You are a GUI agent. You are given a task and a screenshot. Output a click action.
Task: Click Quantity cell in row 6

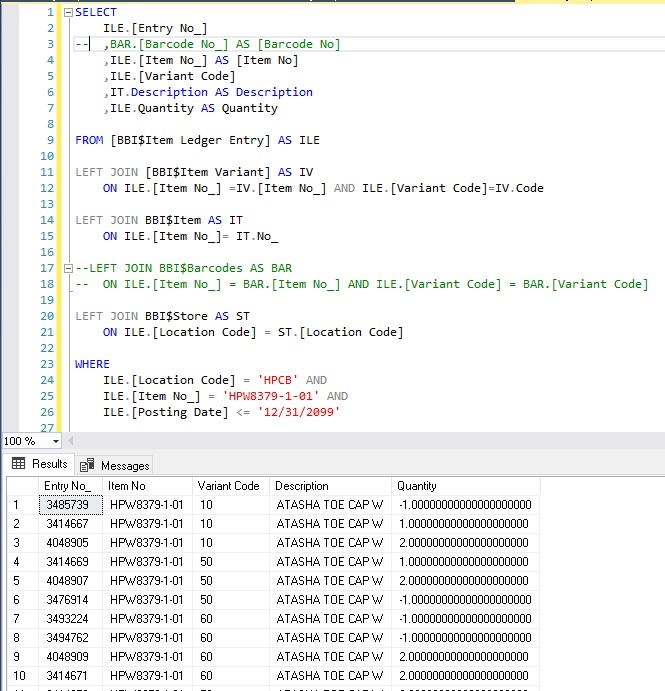coord(466,599)
